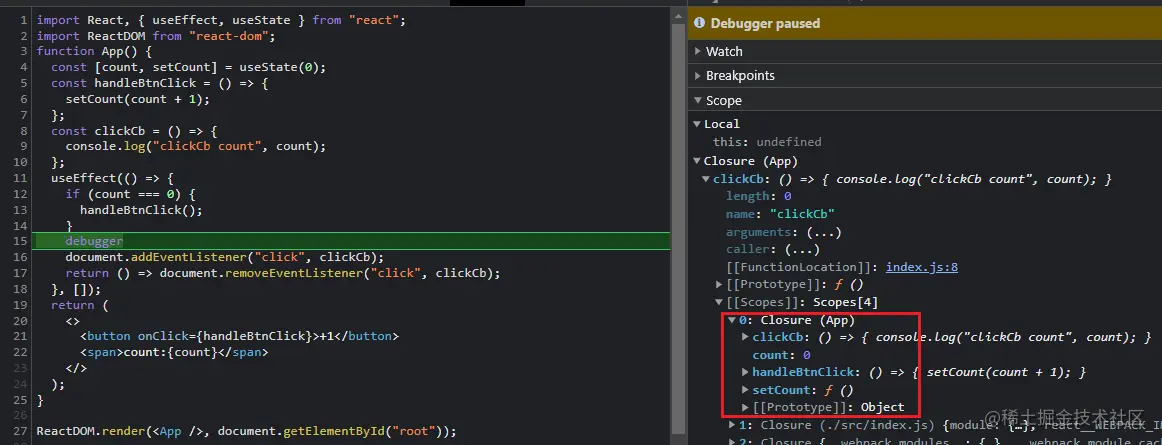1162x445 pixels.
Task: Collapse the Scope section
Action: tap(698, 101)
